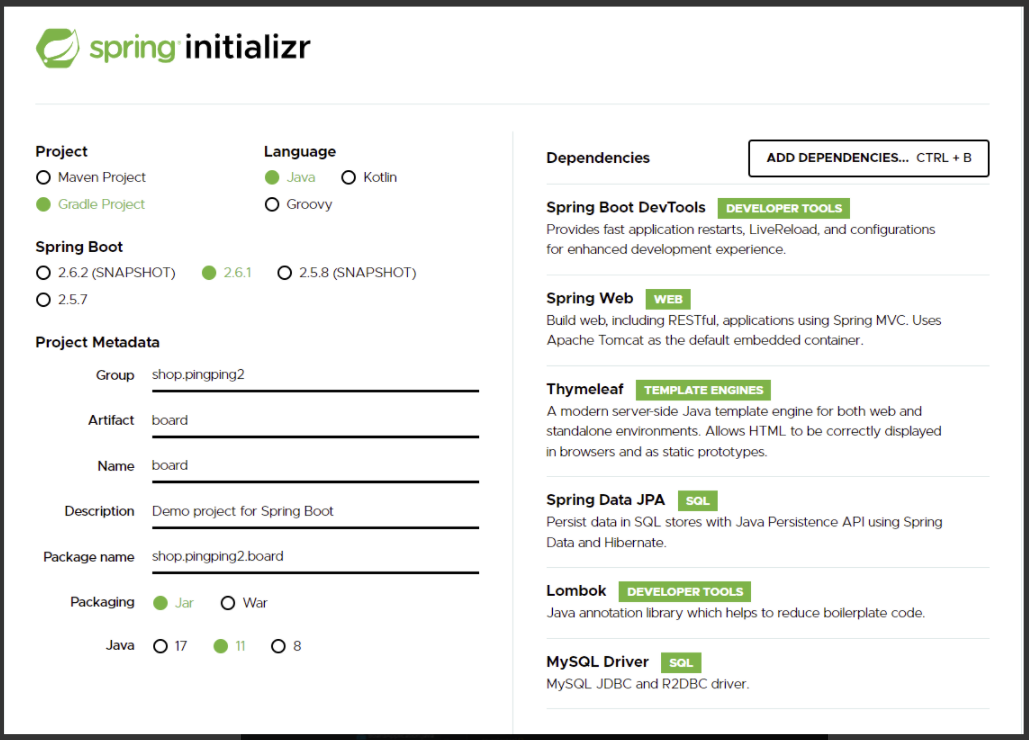Click the Spring Boot section heading
This screenshot has height=740, width=1029.
[79, 247]
